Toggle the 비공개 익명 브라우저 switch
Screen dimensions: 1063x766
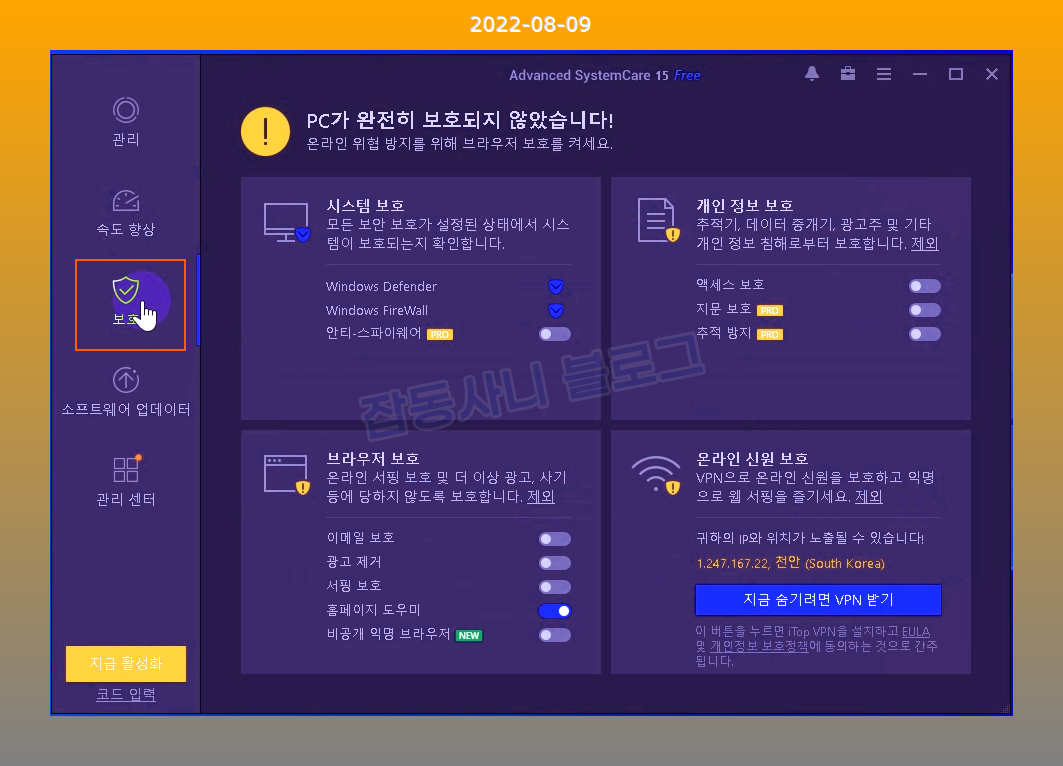(x=555, y=635)
